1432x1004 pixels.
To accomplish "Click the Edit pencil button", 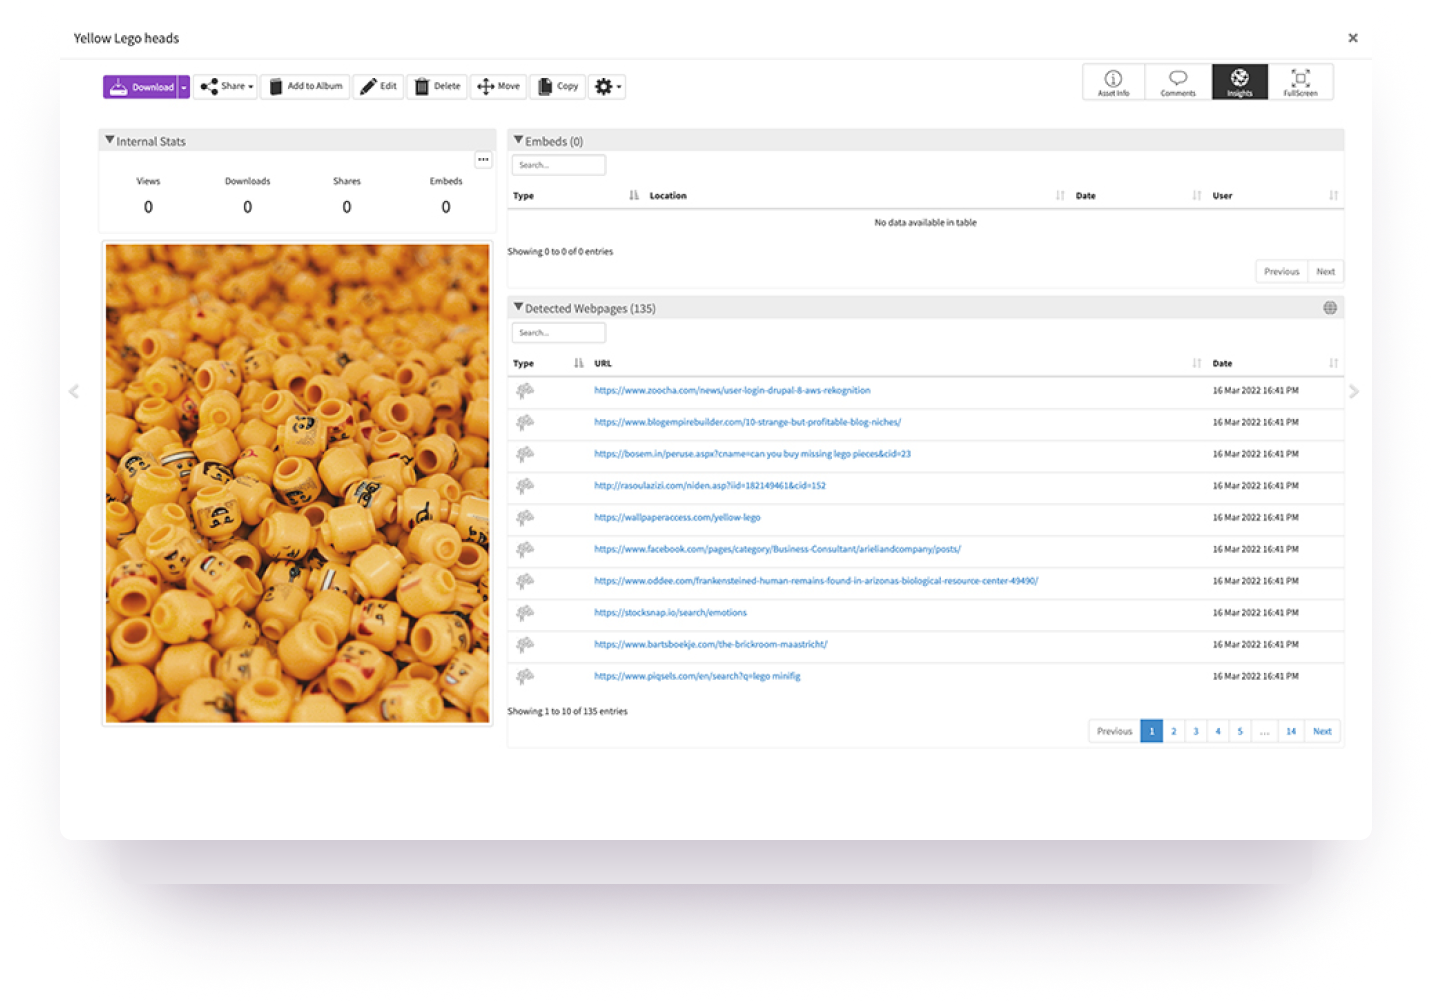I will pos(378,87).
